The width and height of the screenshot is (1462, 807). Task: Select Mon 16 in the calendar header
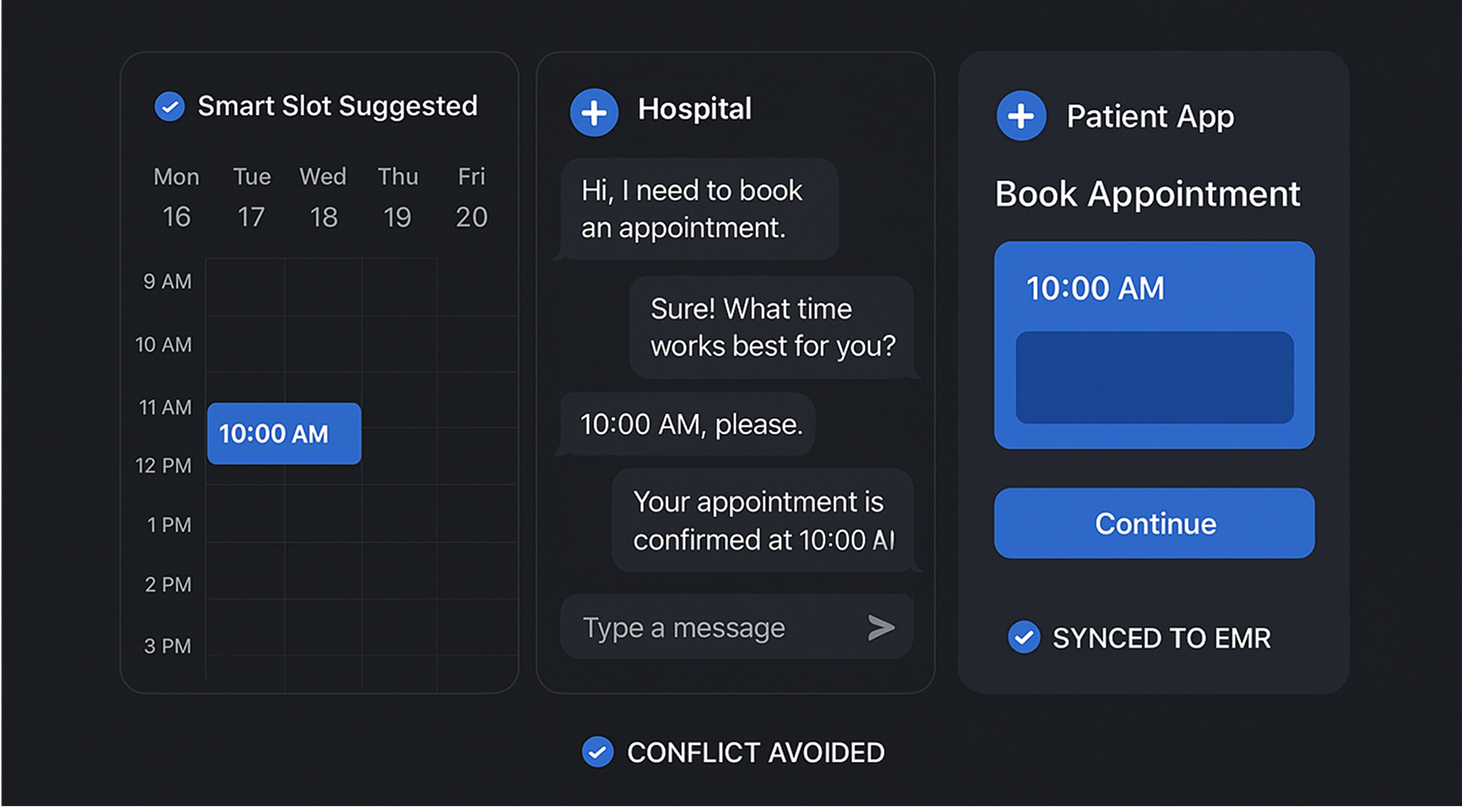pos(177,197)
